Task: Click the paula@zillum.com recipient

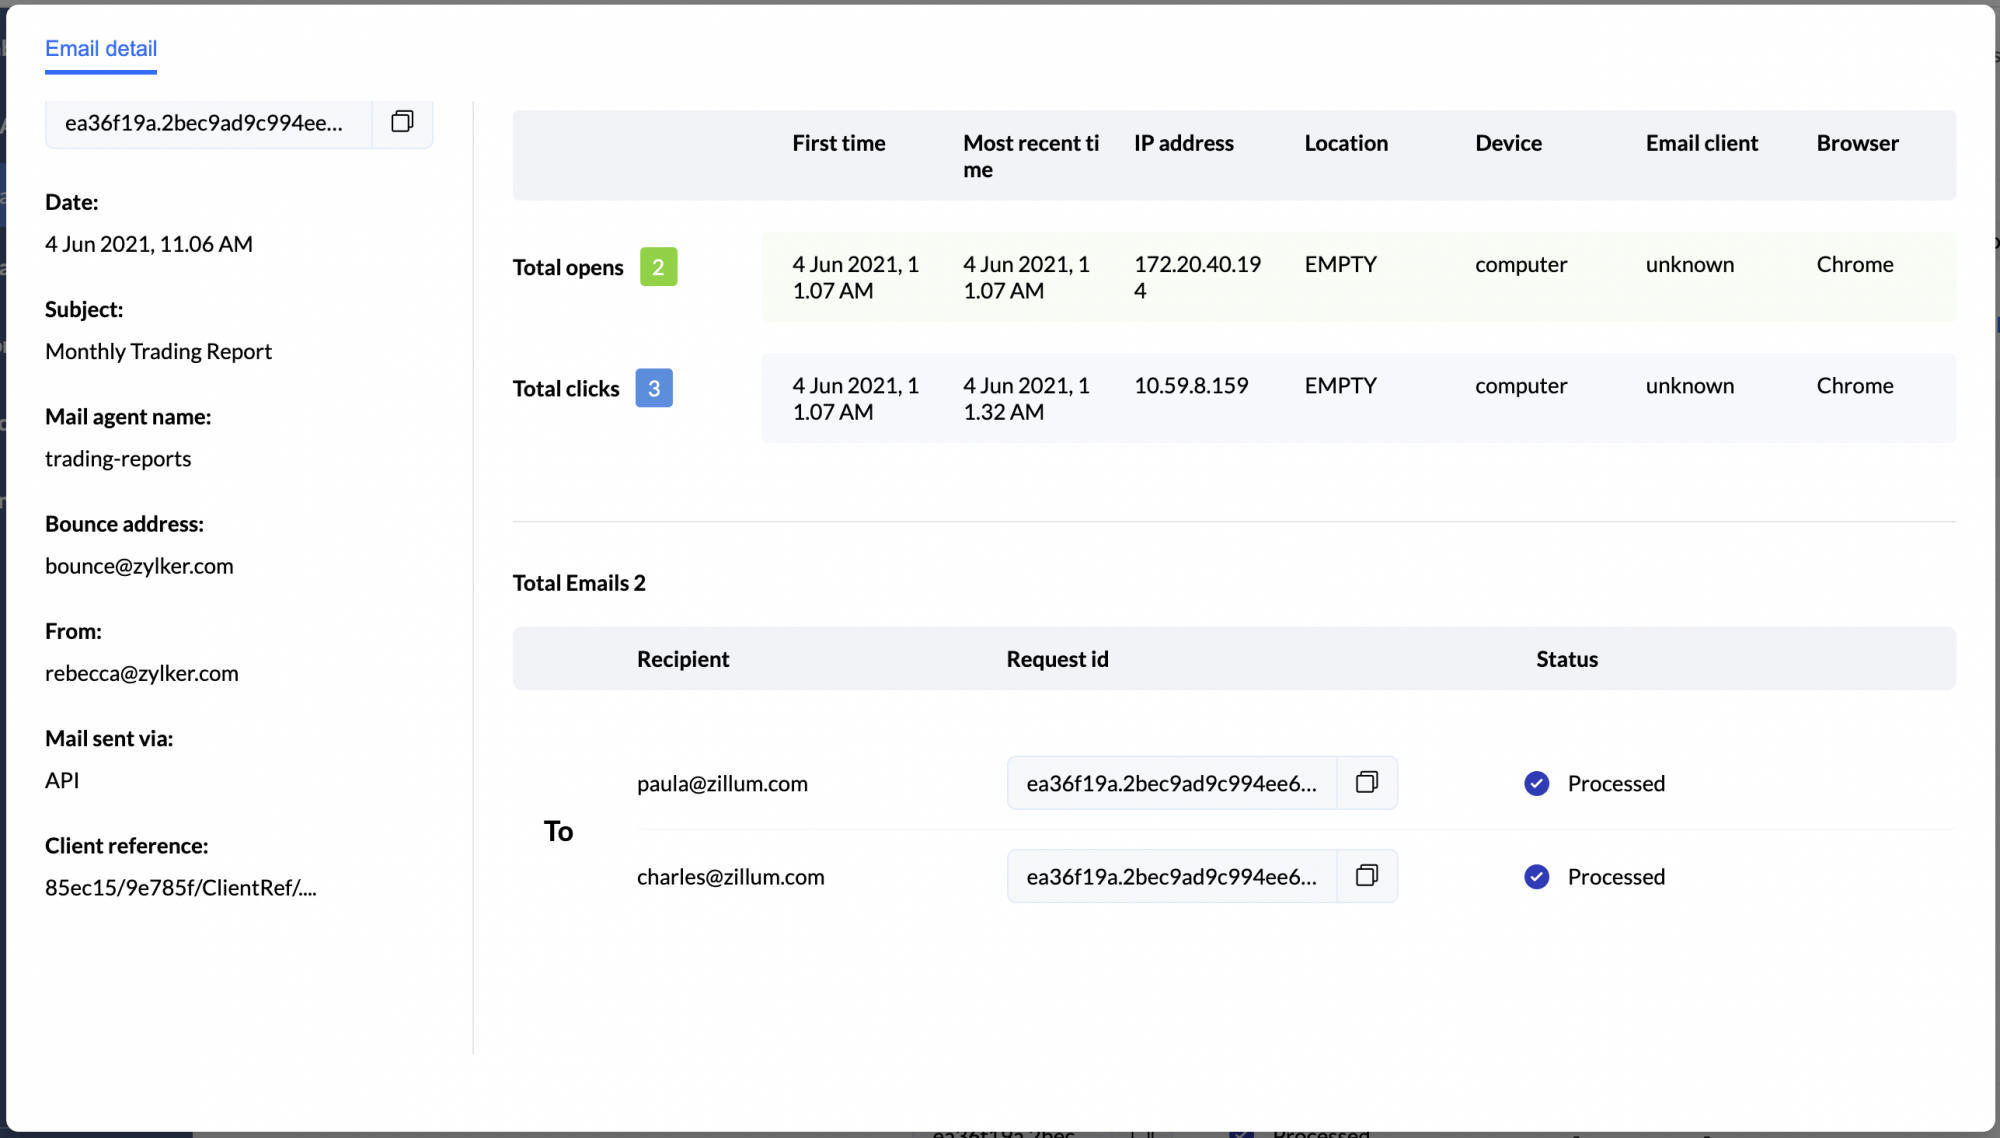Action: click(722, 784)
